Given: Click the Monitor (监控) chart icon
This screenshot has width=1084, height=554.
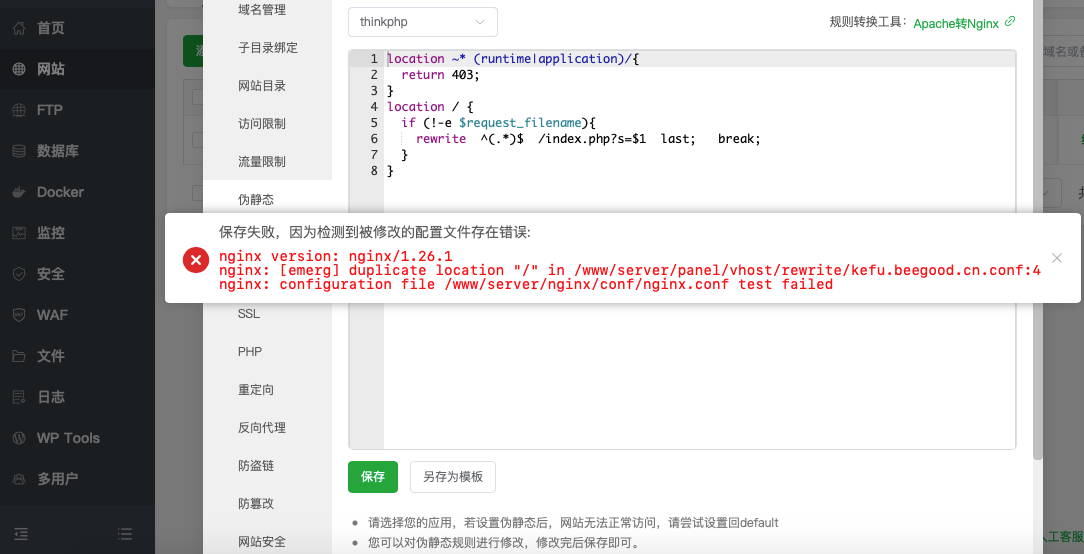Looking at the screenshot, I should (19, 233).
